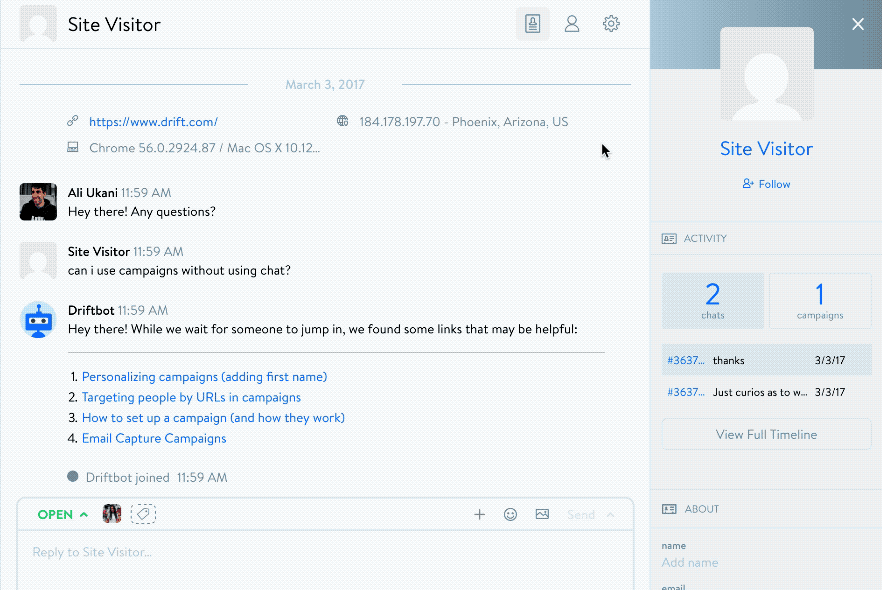The image size is (882, 590).
Task: Click the Driftbot robot avatar
Action: [38, 319]
